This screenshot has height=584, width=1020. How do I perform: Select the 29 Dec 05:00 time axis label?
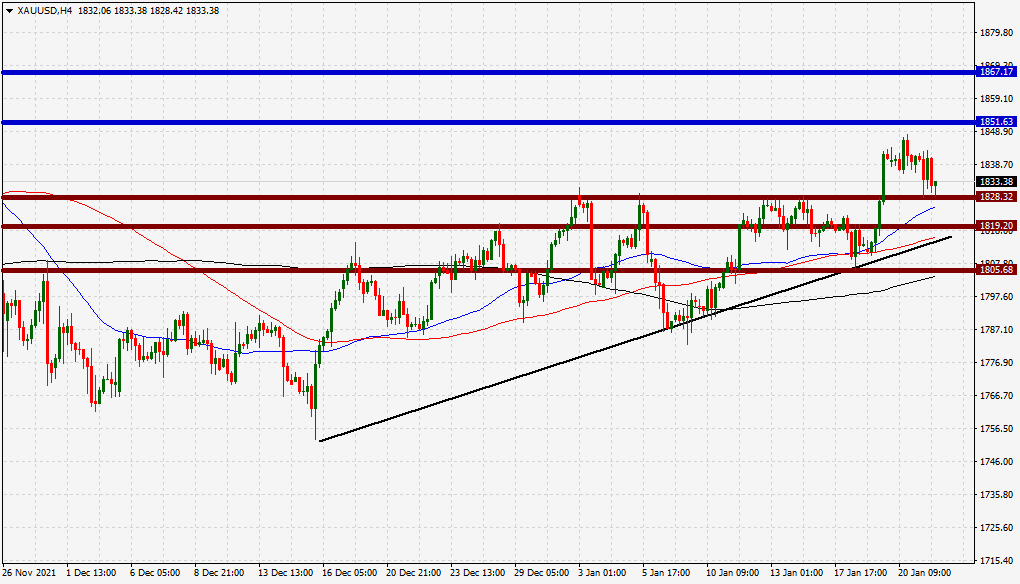coord(542,573)
